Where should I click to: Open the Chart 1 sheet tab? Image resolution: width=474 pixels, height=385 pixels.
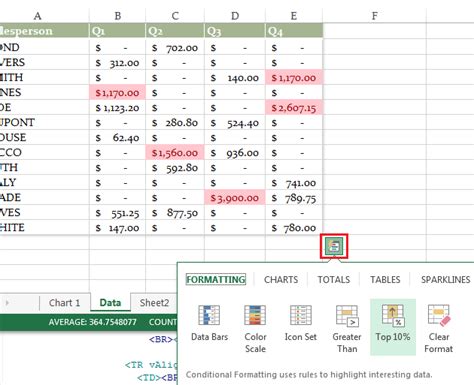(x=64, y=303)
